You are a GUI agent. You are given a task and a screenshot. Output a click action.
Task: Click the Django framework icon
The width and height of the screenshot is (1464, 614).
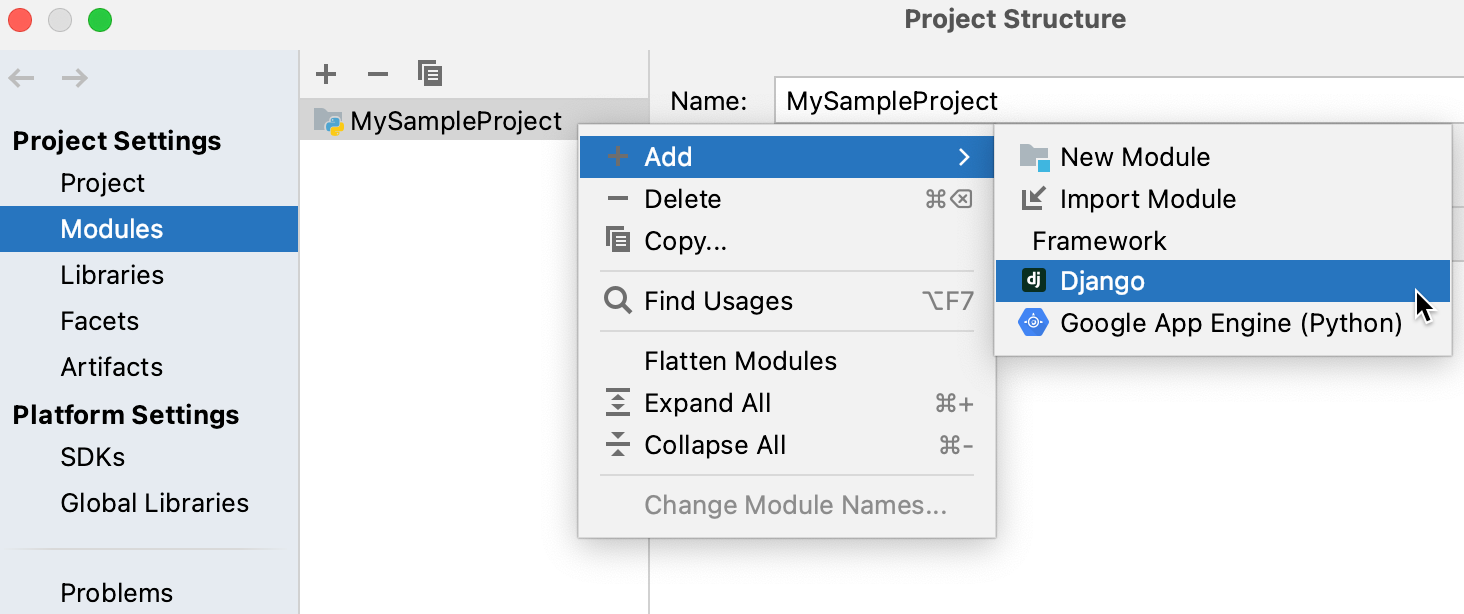tap(1033, 281)
